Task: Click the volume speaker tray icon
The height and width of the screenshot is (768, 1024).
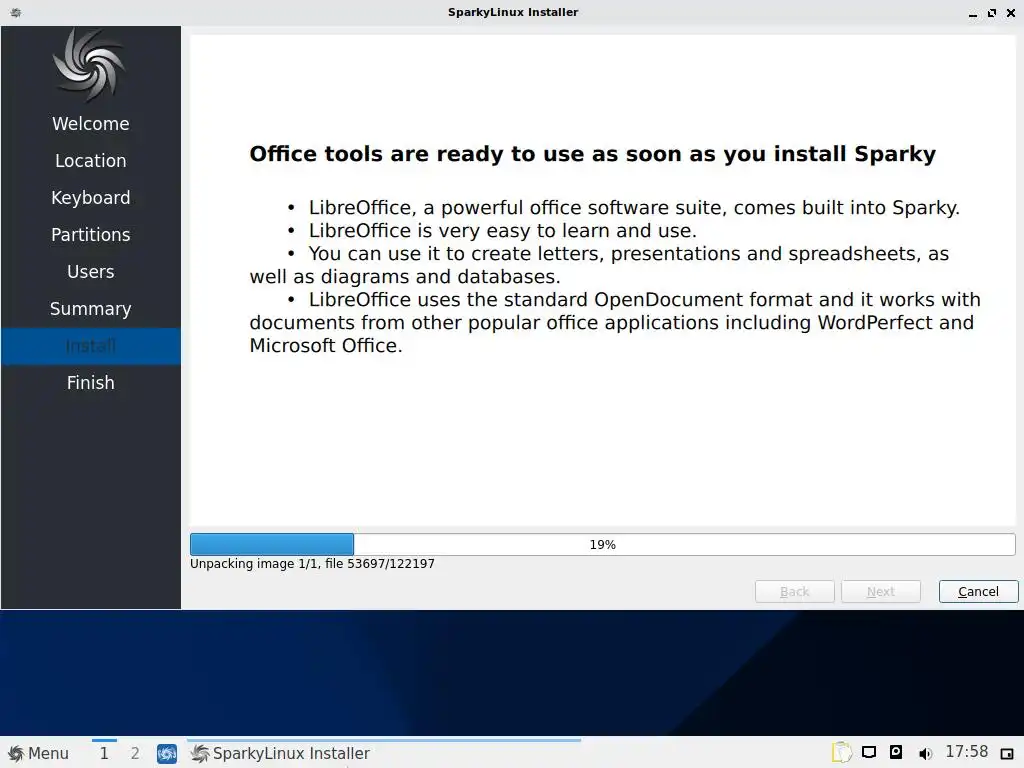Action: [925, 754]
